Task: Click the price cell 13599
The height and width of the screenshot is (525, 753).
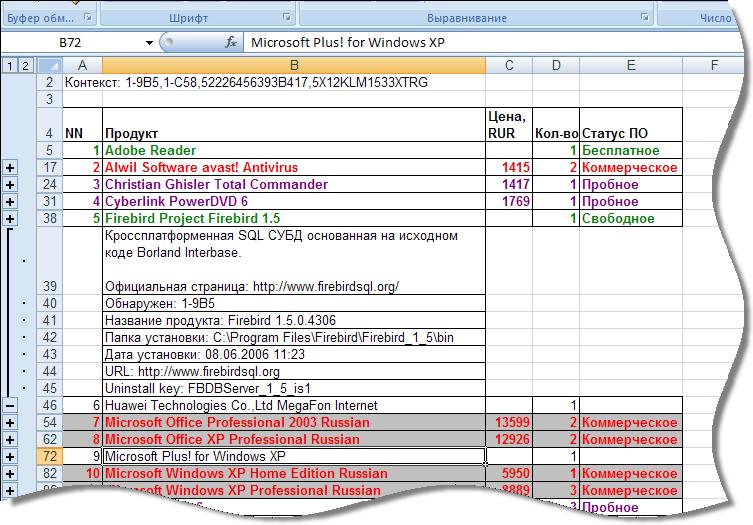Action: click(x=509, y=423)
